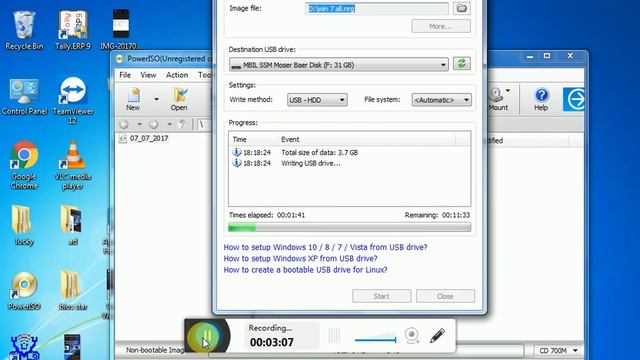Open the CD 700M media size dropdown
640x360 pixels.
tap(558, 350)
